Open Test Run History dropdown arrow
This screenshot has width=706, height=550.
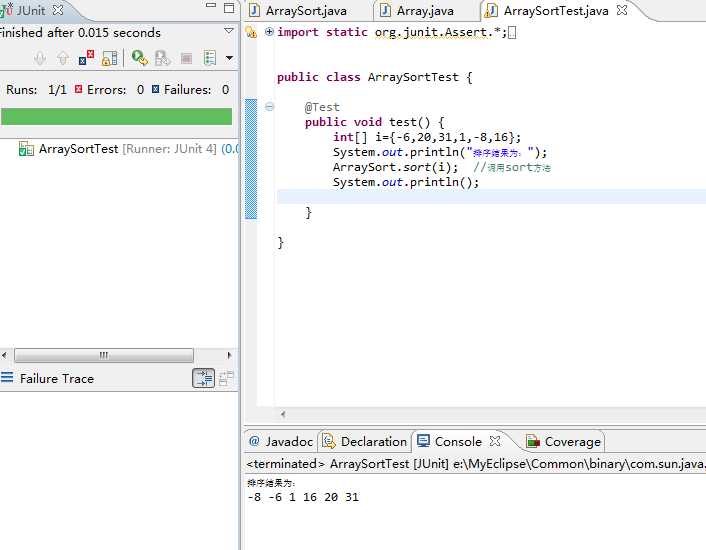click(x=229, y=58)
